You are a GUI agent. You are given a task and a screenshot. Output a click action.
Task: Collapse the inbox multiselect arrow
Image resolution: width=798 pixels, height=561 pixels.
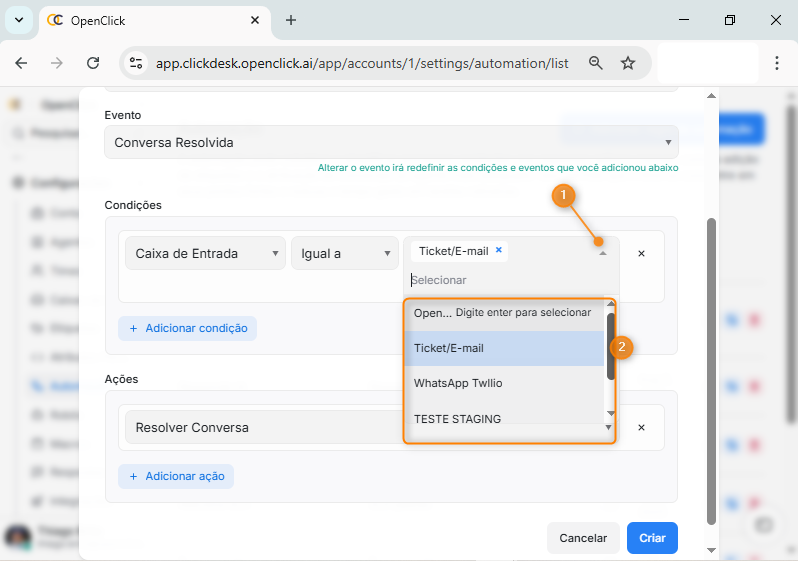click(602, 254)
